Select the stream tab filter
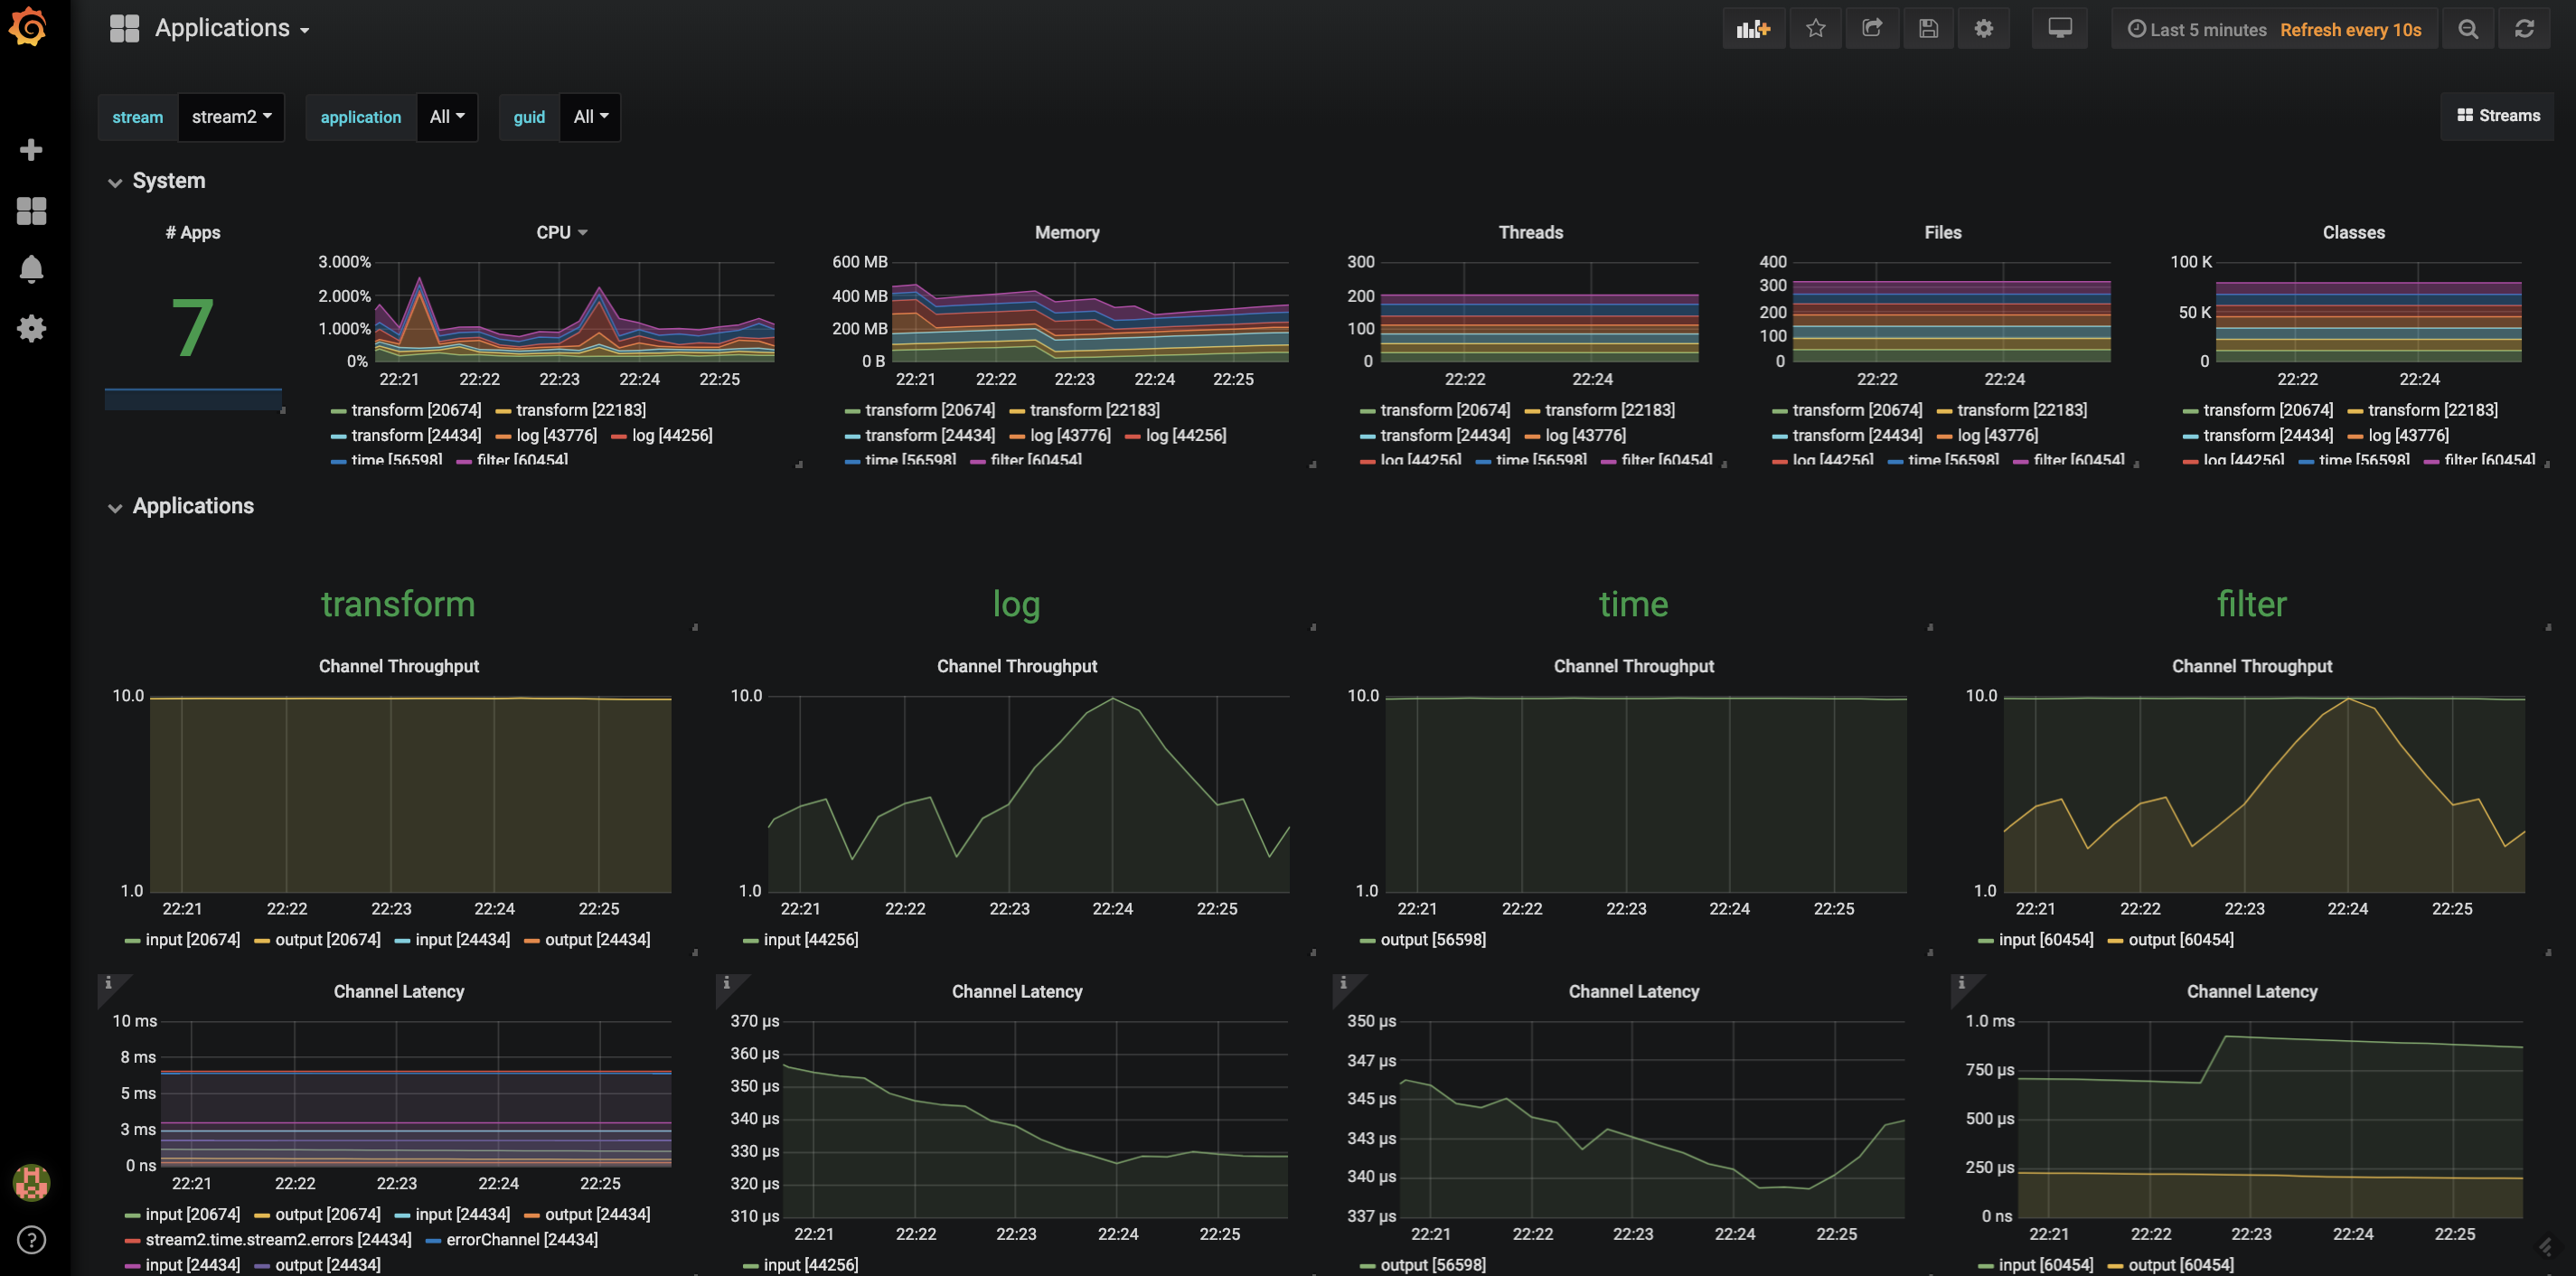Image resolution: width=2576 pixels, height=1276 pixels. pyautogui.click(x=135, y=117)
